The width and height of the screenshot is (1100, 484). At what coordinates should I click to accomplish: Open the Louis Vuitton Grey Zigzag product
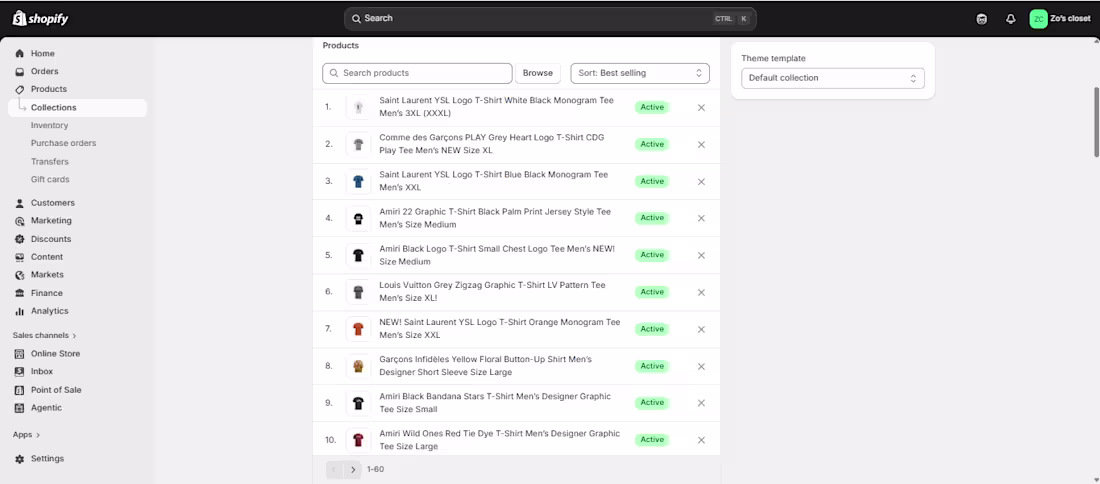point(492,292)
